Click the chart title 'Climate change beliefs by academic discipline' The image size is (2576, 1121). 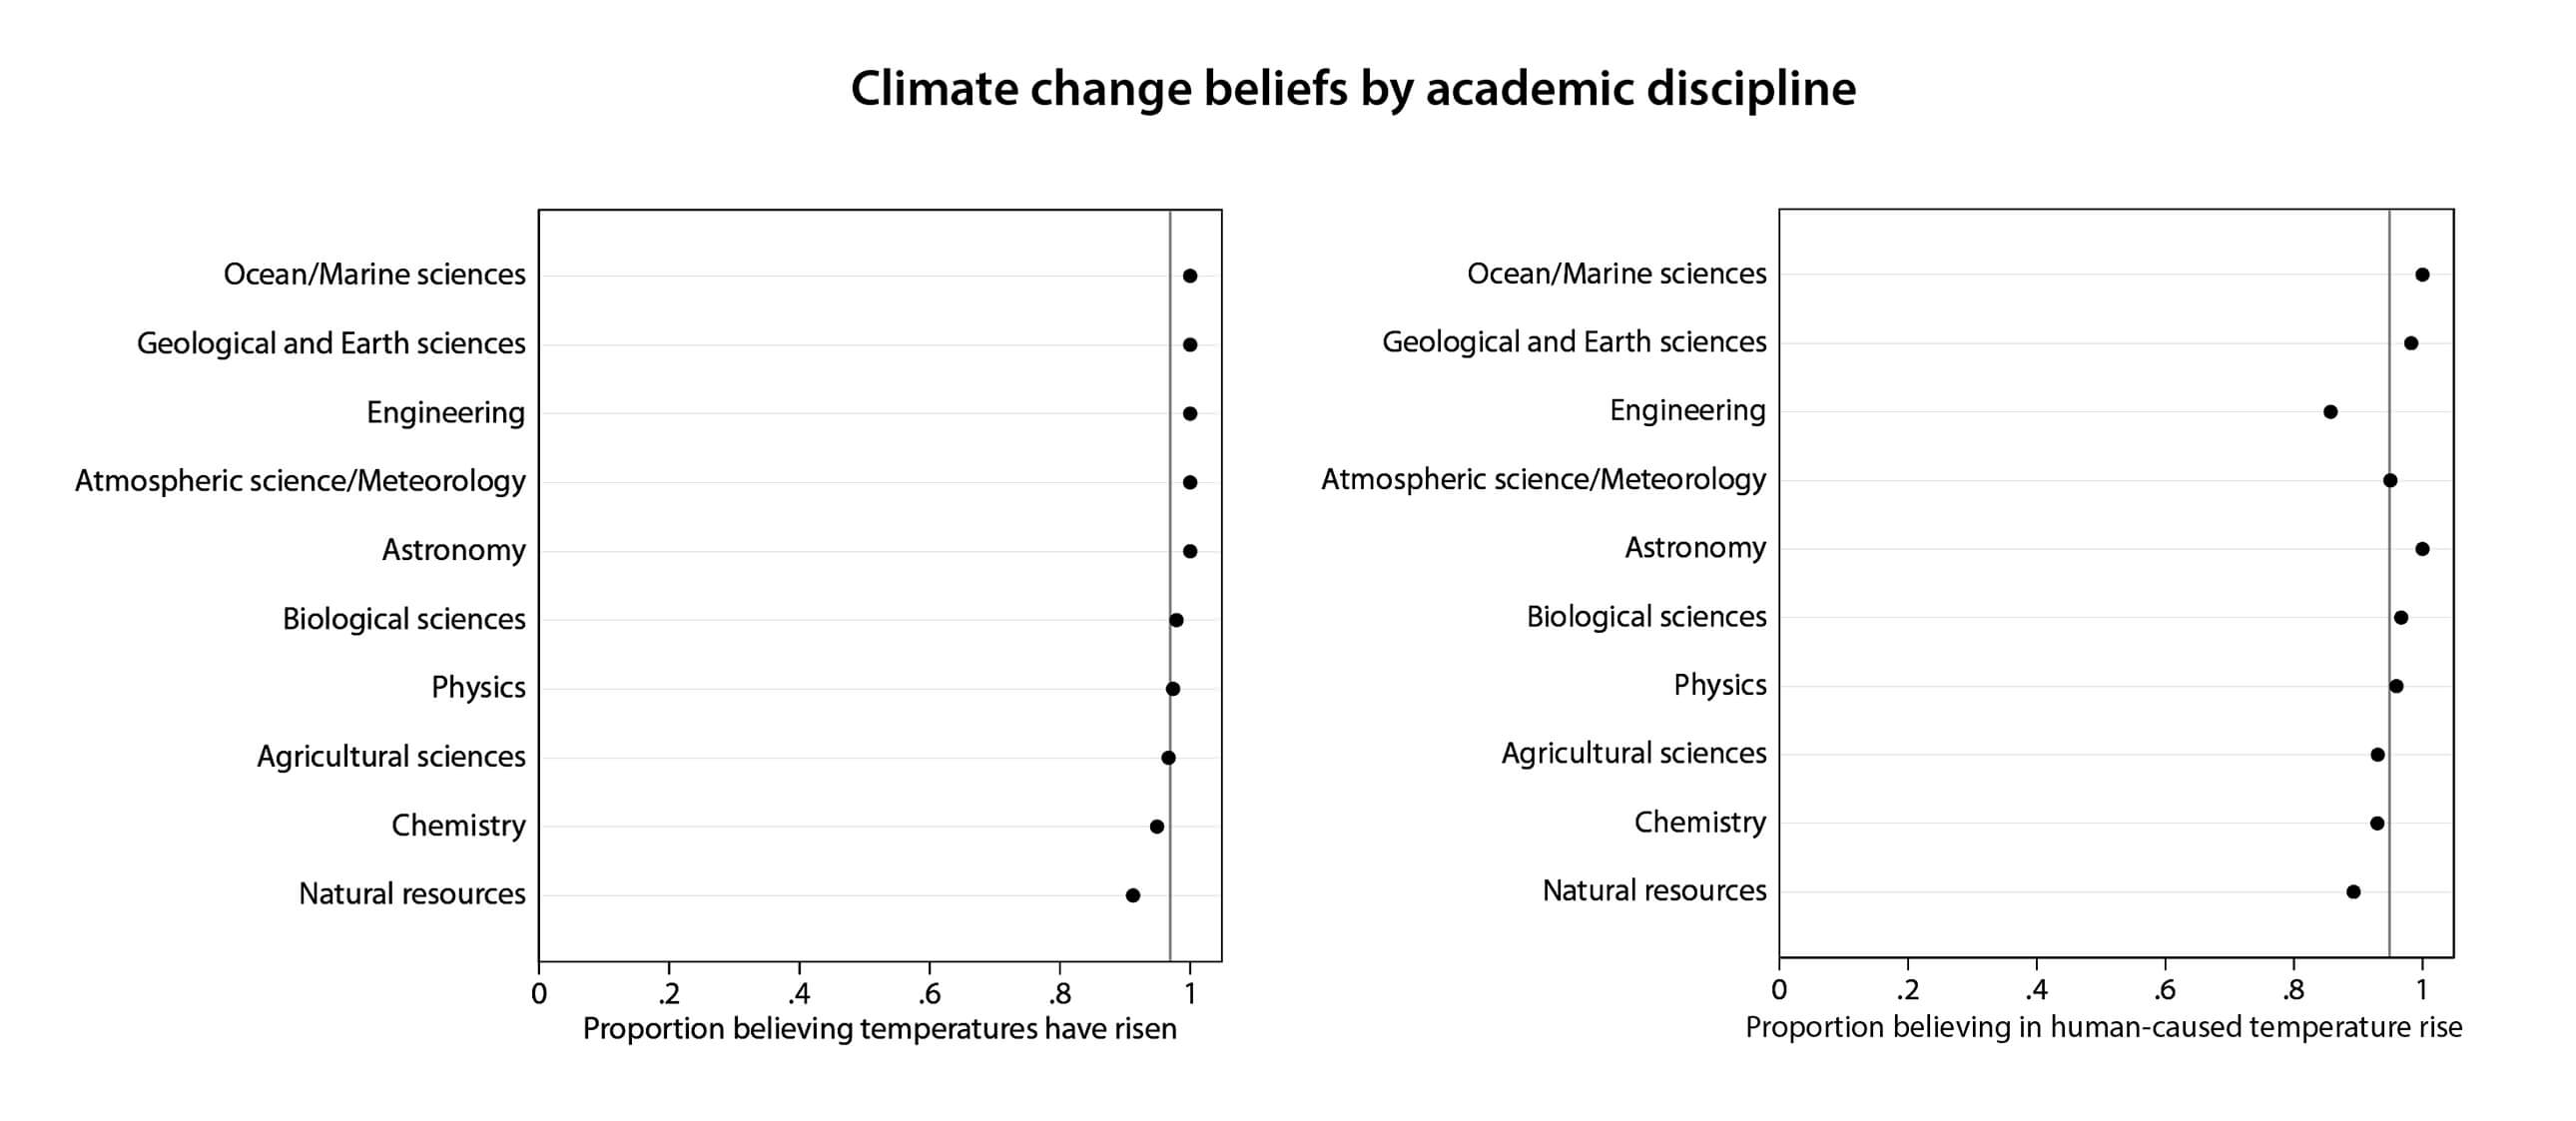coord(1352,89)
